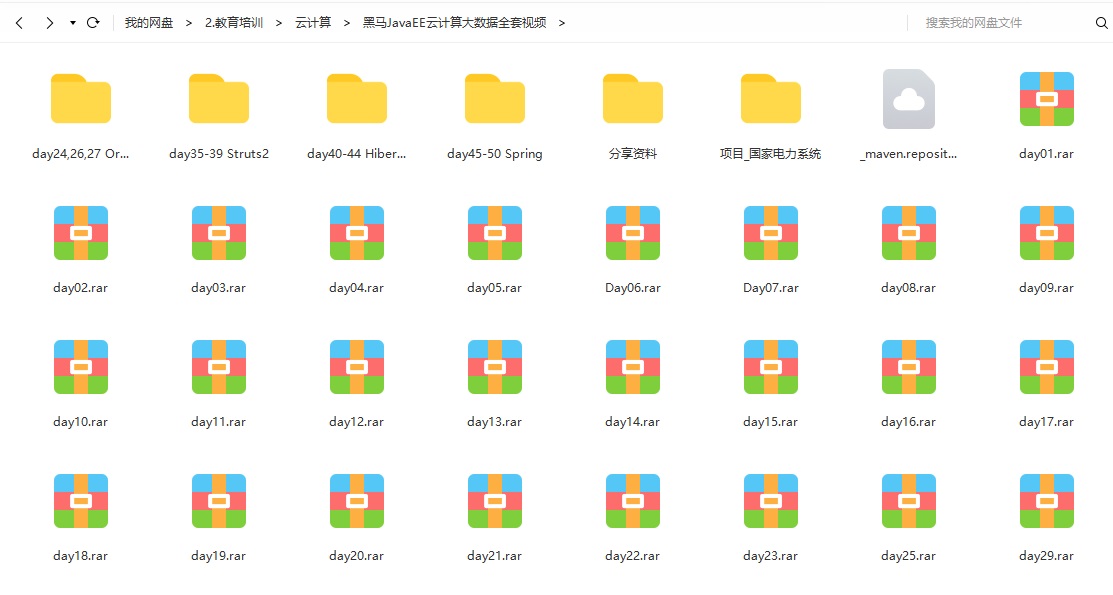Expand chevron after 2.教育培训 breadcrumb
This screenshot has width=1113, height=595.
click(279, 23)
